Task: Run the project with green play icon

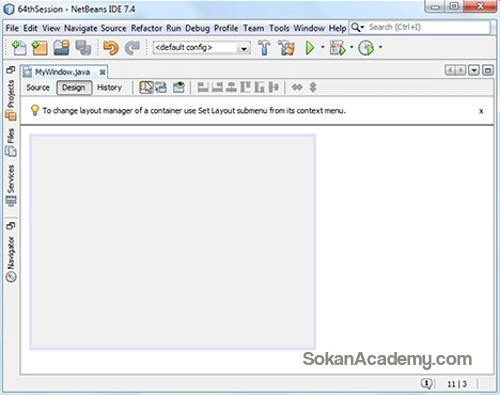Action: [x=310, y=48]
